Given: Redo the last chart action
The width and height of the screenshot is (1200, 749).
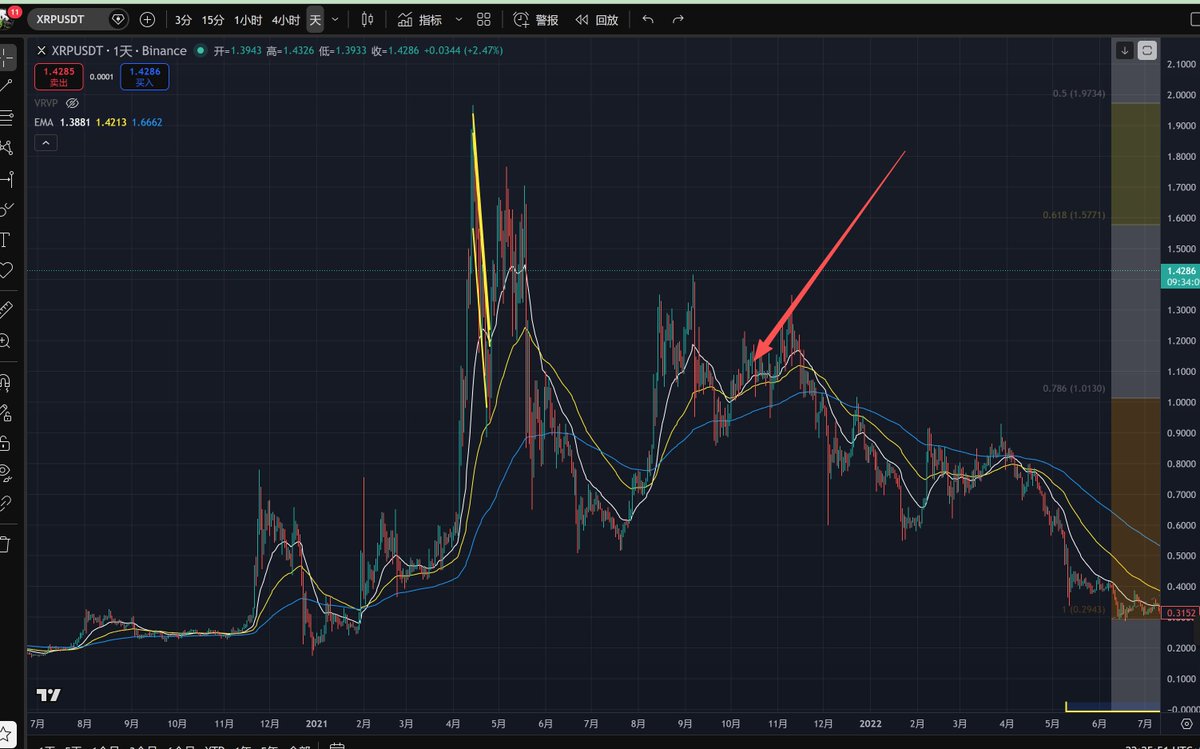Looking at the screenshot, I should (679, 19).
